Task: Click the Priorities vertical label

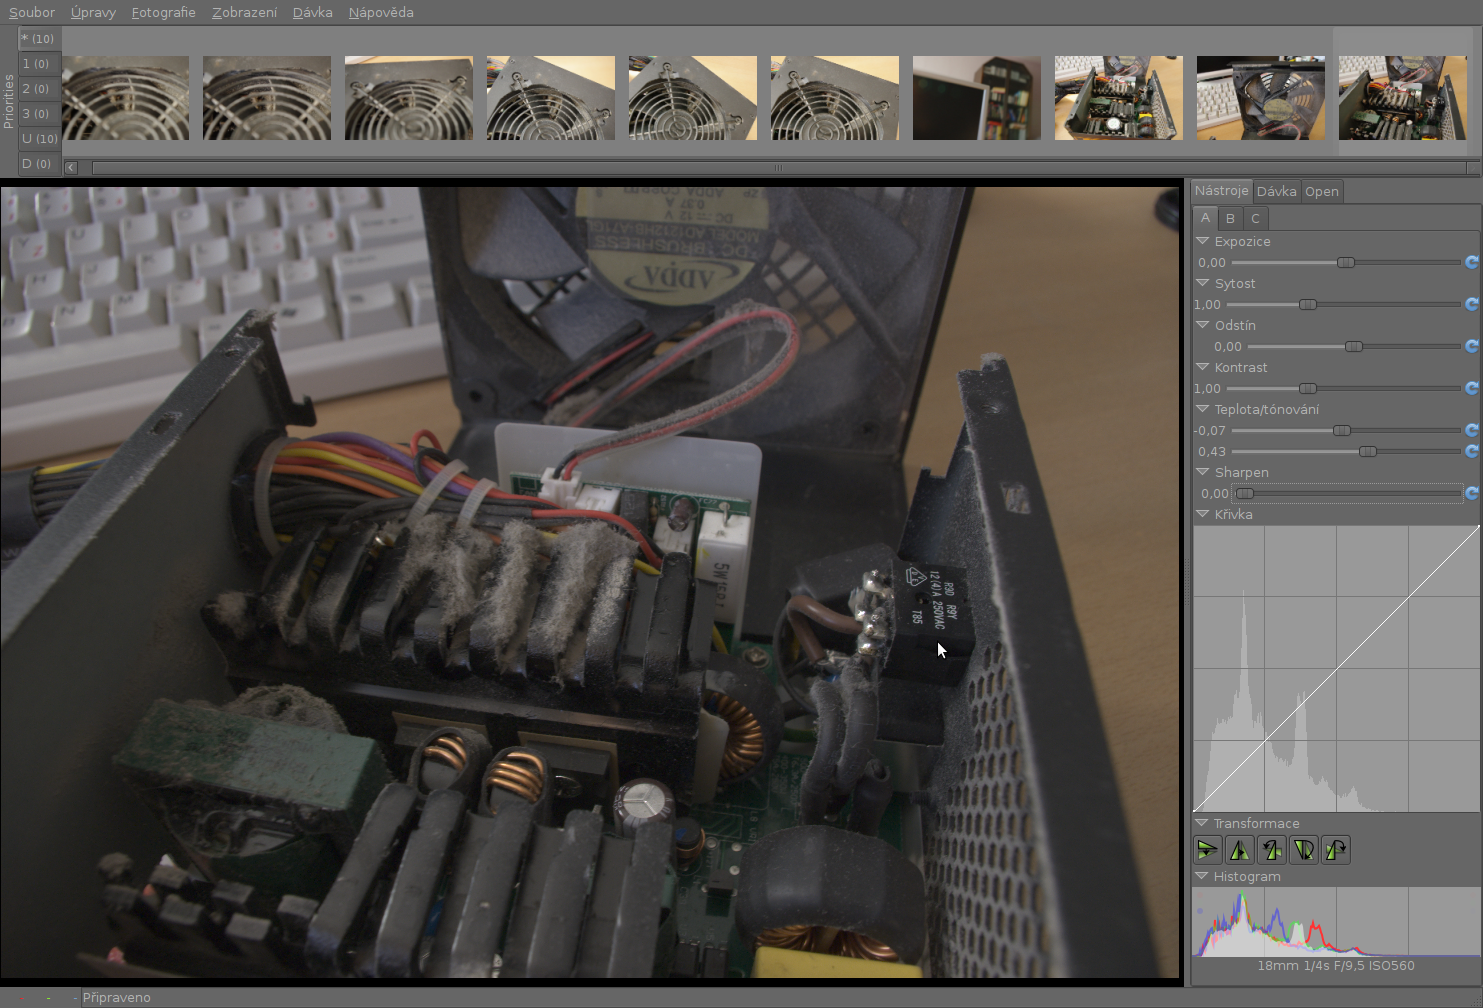Action: tap(8, 101)
